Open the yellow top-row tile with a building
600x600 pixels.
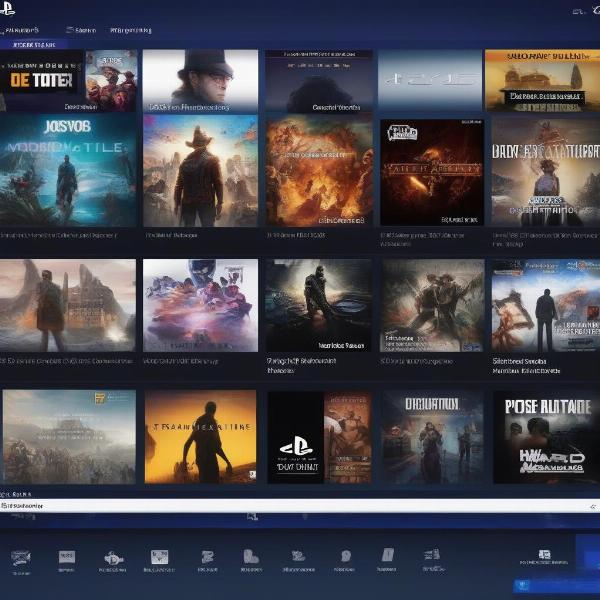[x=543, y=80]
